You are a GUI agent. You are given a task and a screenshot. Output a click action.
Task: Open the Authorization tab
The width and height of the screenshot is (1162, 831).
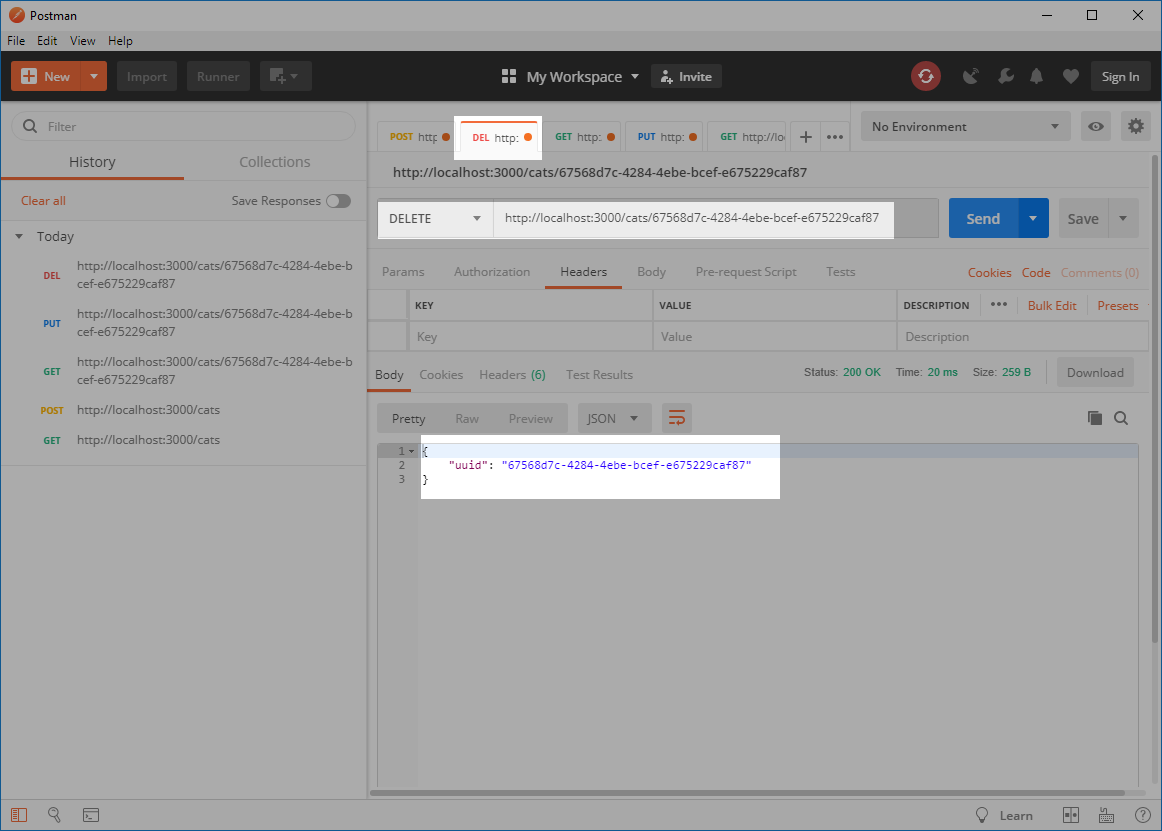coord(492,272)
